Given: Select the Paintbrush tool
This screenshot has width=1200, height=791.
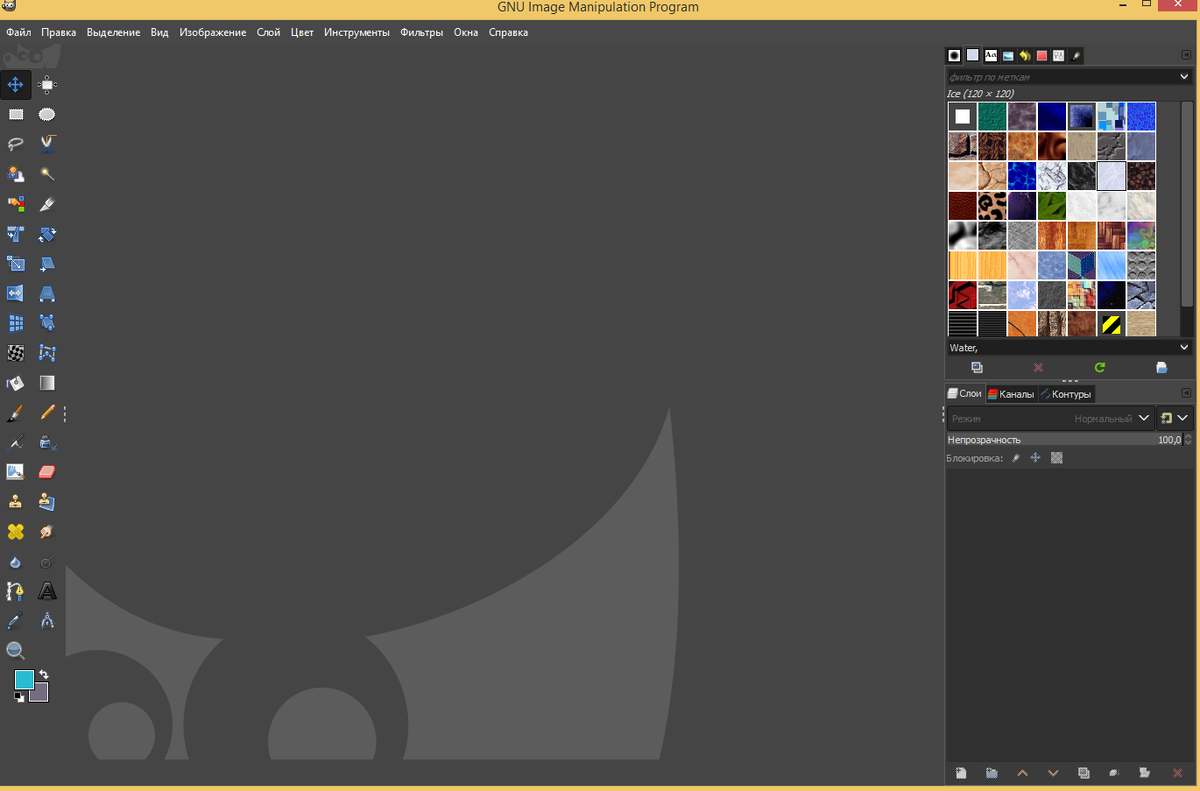Looking at the screenshot, I should point(16,412).
